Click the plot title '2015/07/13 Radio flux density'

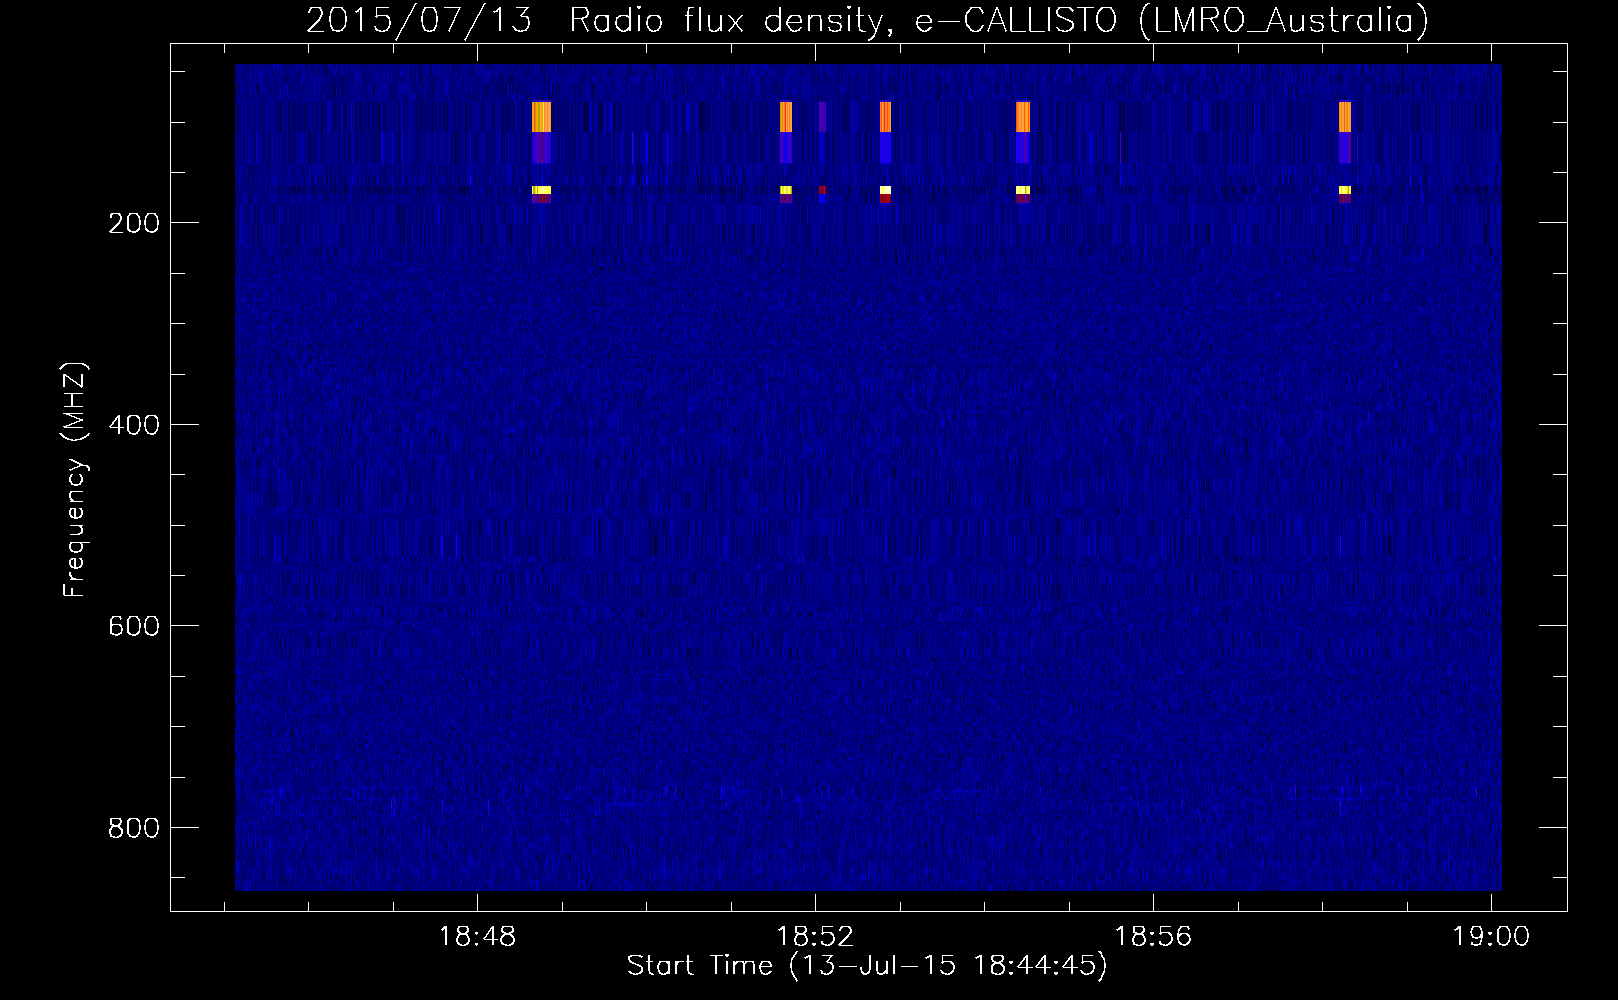click(x=597, y=20)
